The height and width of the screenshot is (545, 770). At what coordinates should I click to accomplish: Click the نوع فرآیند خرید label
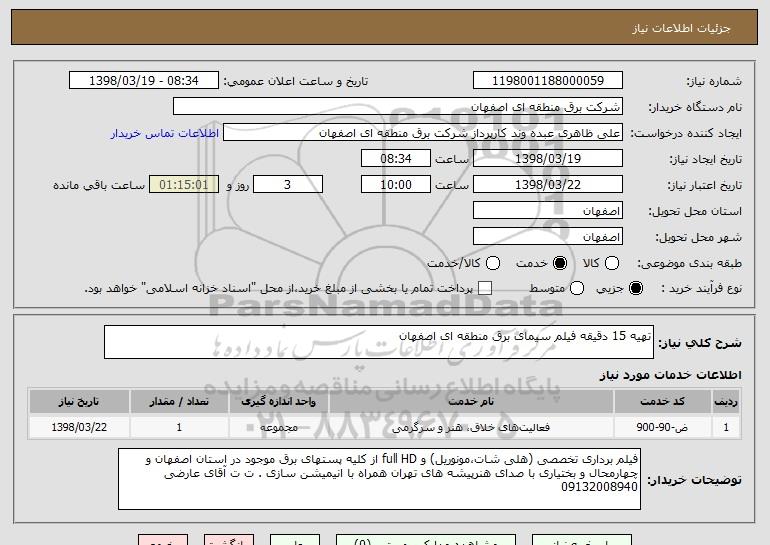[701, 289]
